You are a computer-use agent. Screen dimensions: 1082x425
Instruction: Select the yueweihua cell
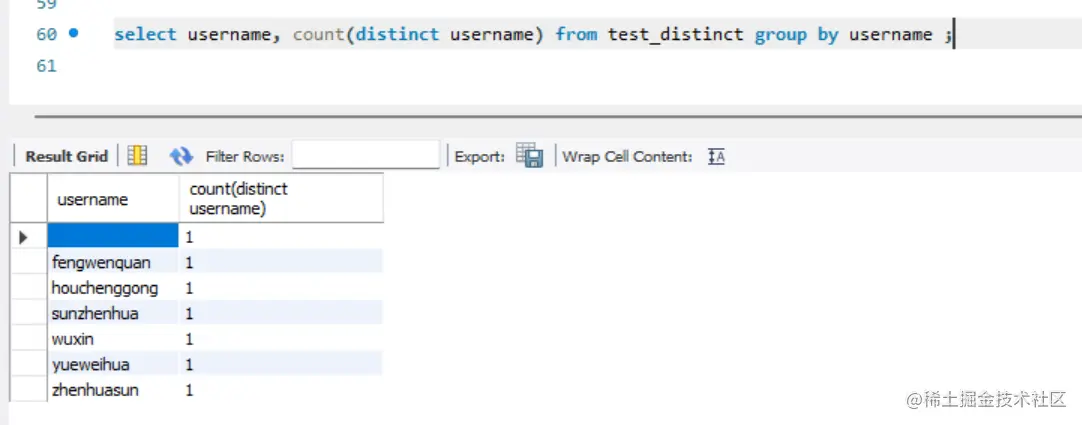[113, 364]
